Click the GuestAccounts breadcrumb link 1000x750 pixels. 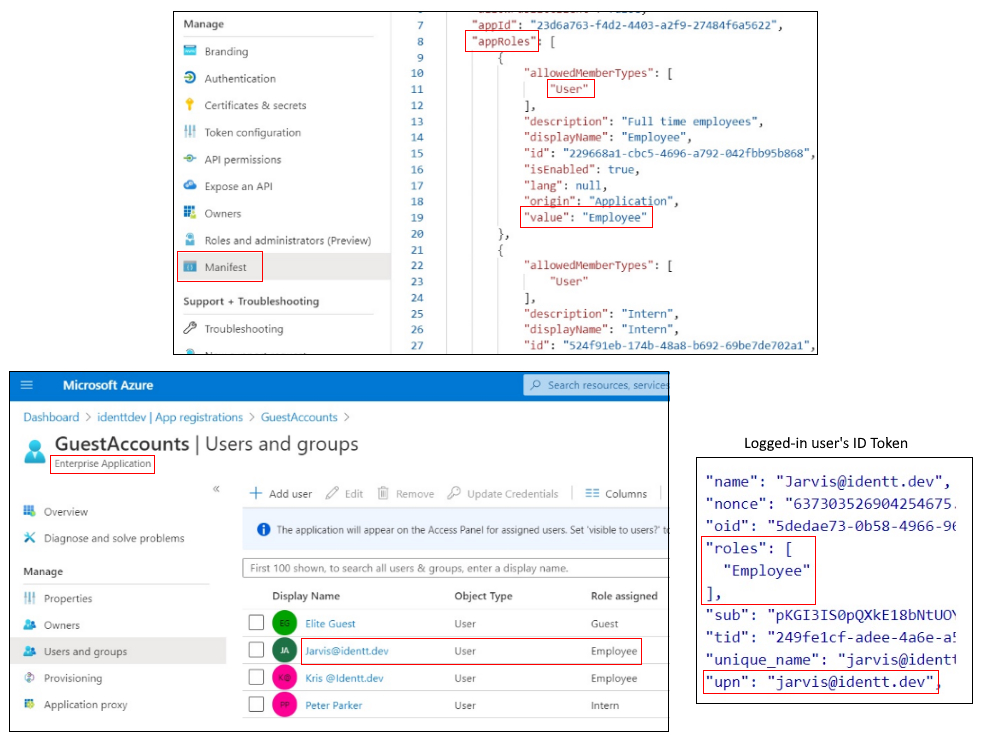(298, 417)
